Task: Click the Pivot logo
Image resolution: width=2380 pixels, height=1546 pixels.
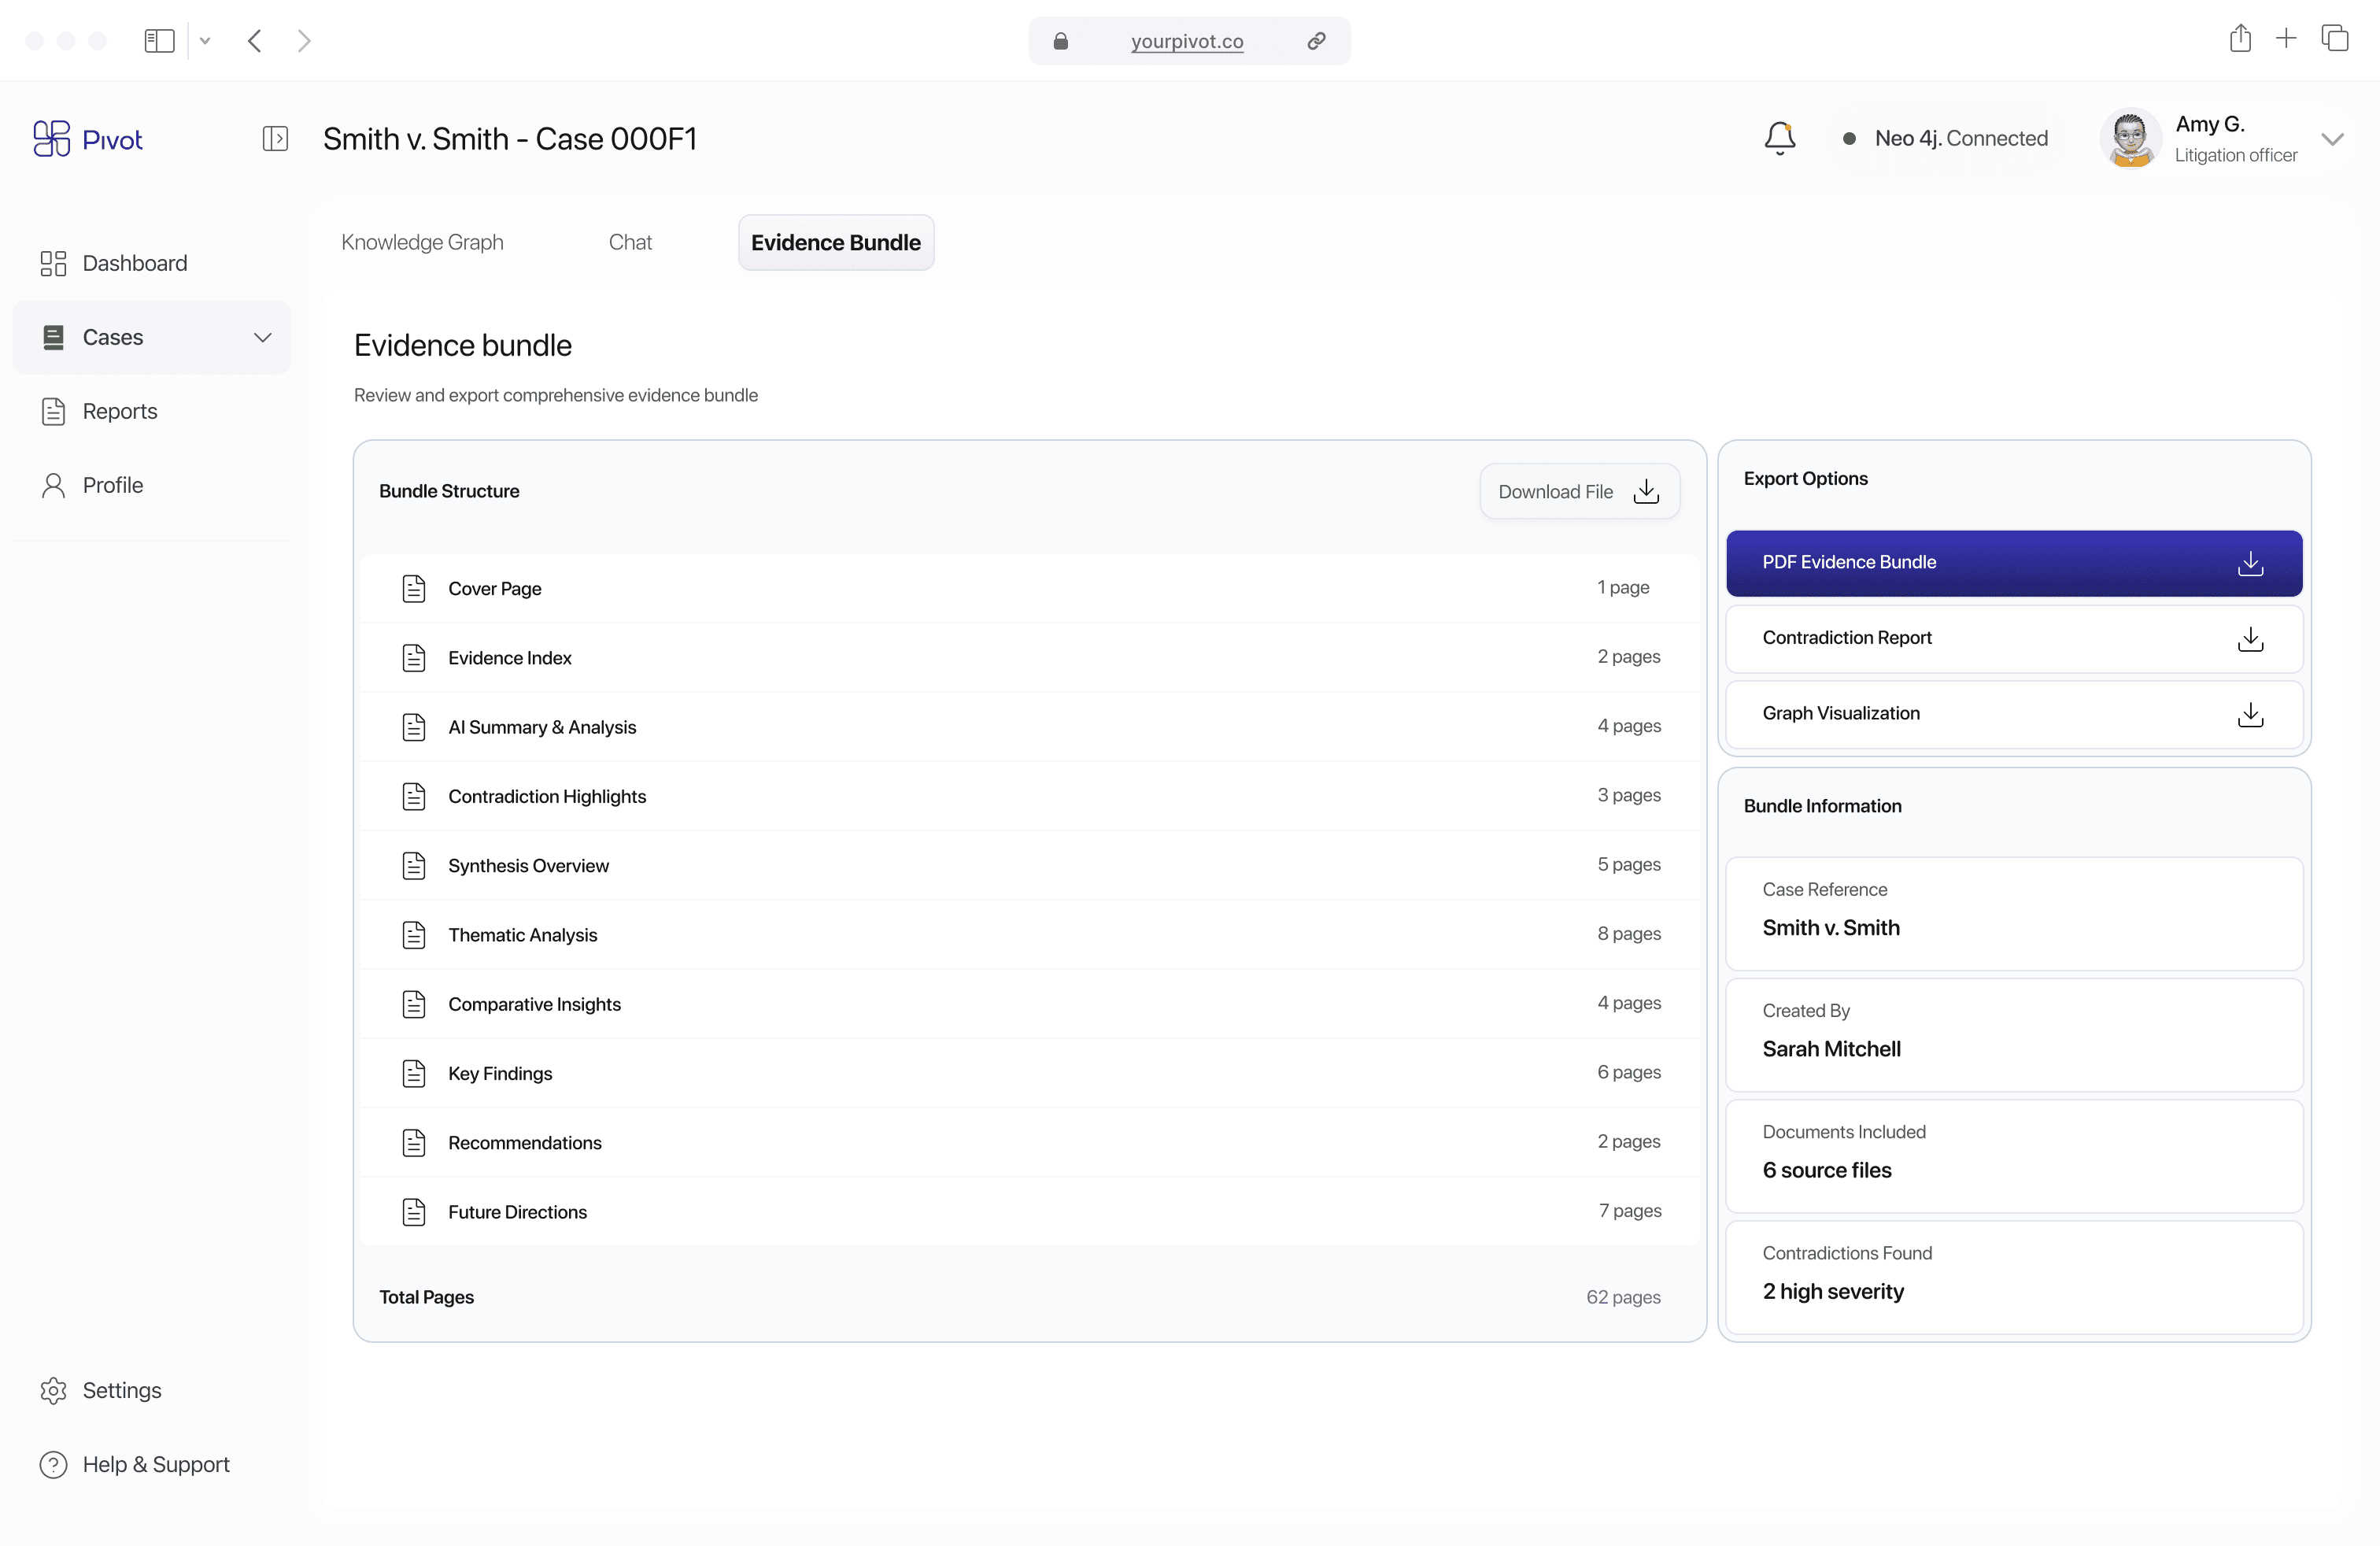Action: pos(88,139)
